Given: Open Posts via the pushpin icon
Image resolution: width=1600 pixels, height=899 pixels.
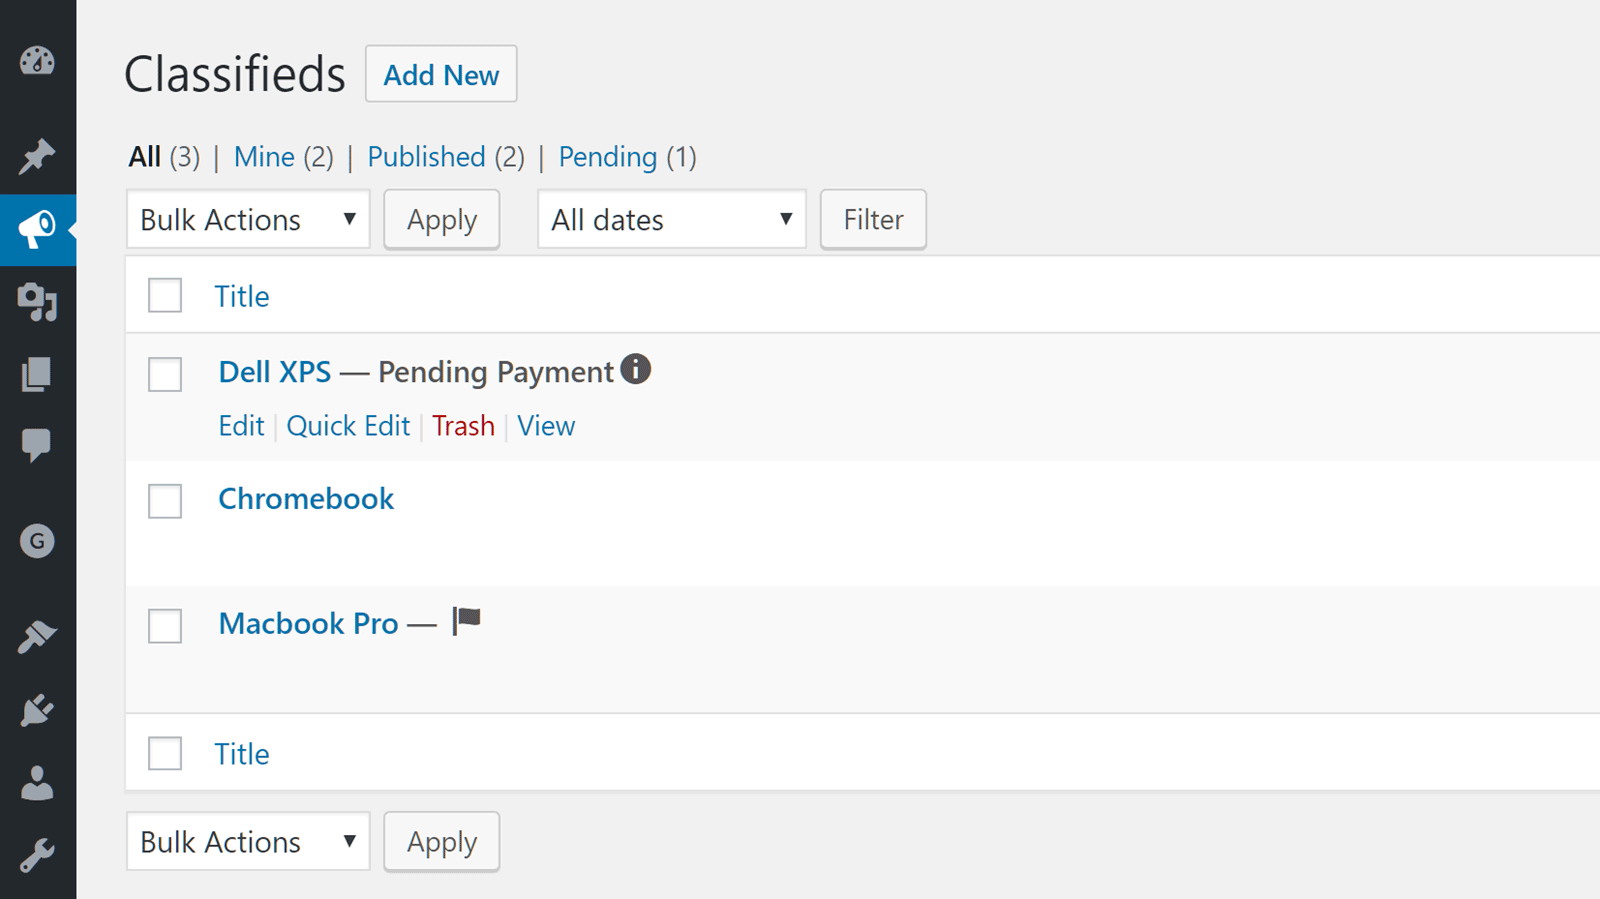Looking at the screenshot, I should coord(37,156).
